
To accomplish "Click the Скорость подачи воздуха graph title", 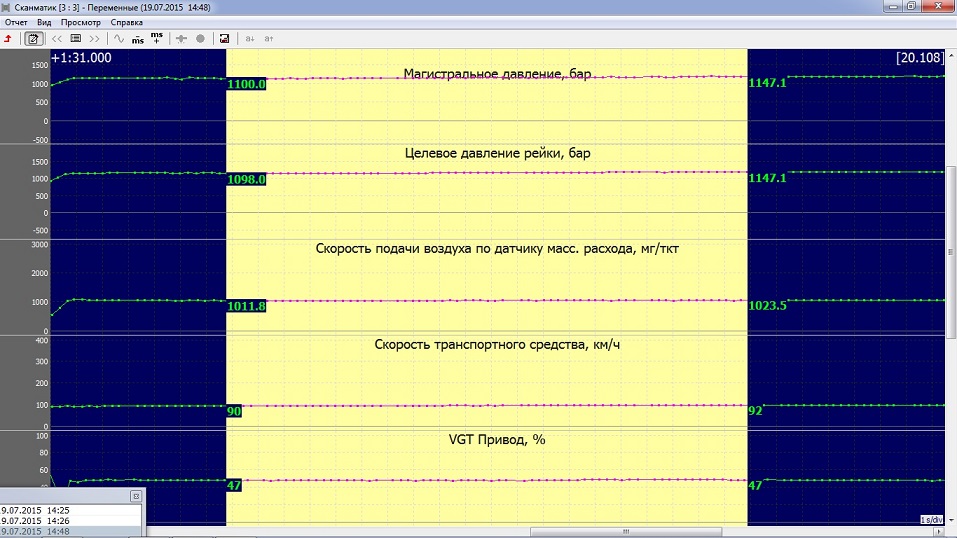I will [x=497, y=249].
